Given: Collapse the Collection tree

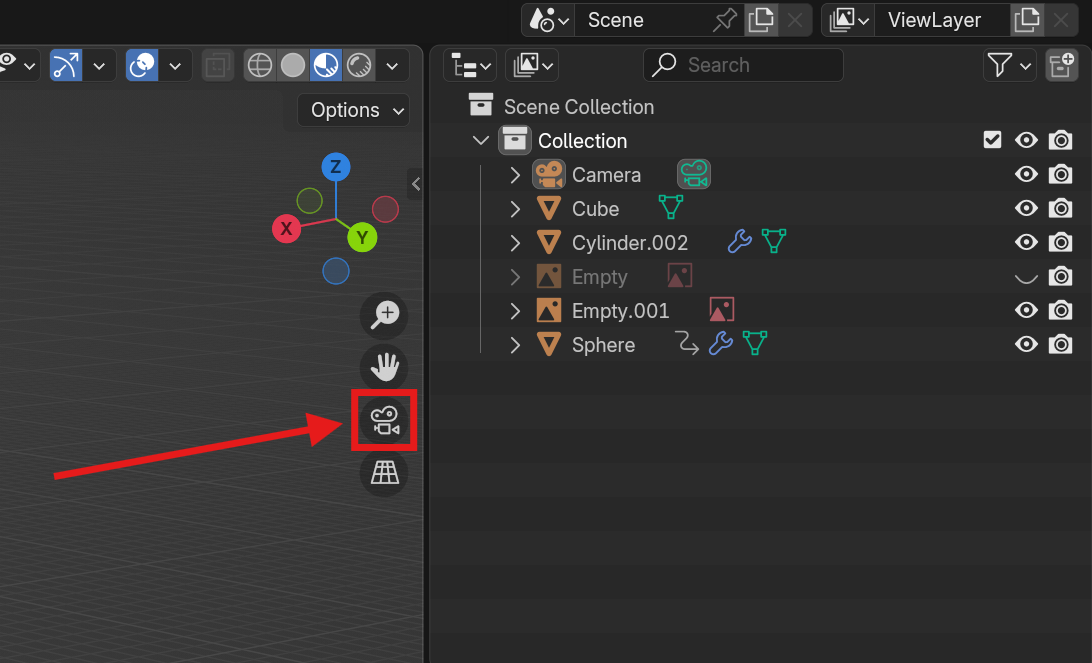Looking at the screenshot, I should (481, 141).
